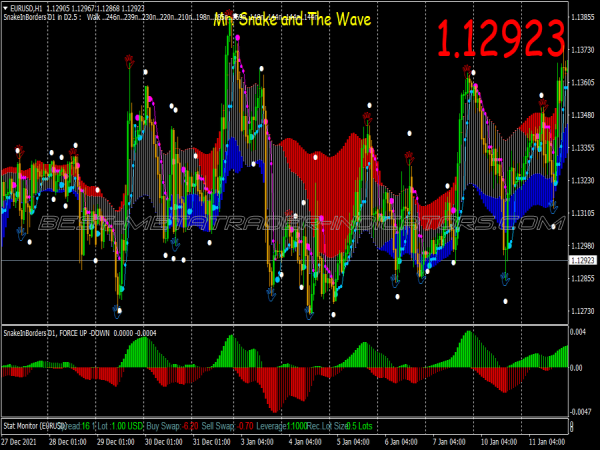Click the 4 Jan 04:00 time label
This screenshot has height=450, width=600.
(x=305, y=442)
